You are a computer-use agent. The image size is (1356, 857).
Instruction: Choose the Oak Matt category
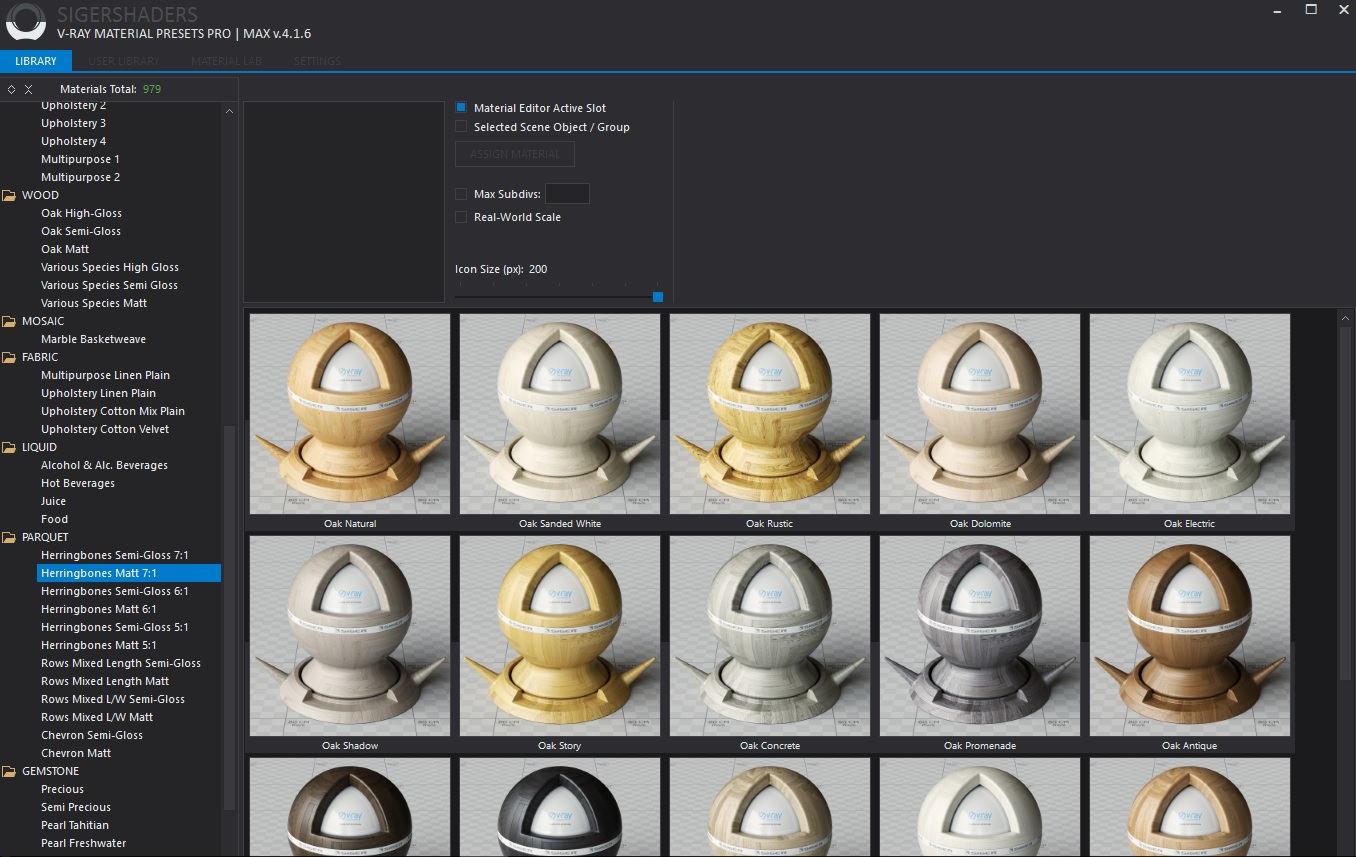point(65,249)
